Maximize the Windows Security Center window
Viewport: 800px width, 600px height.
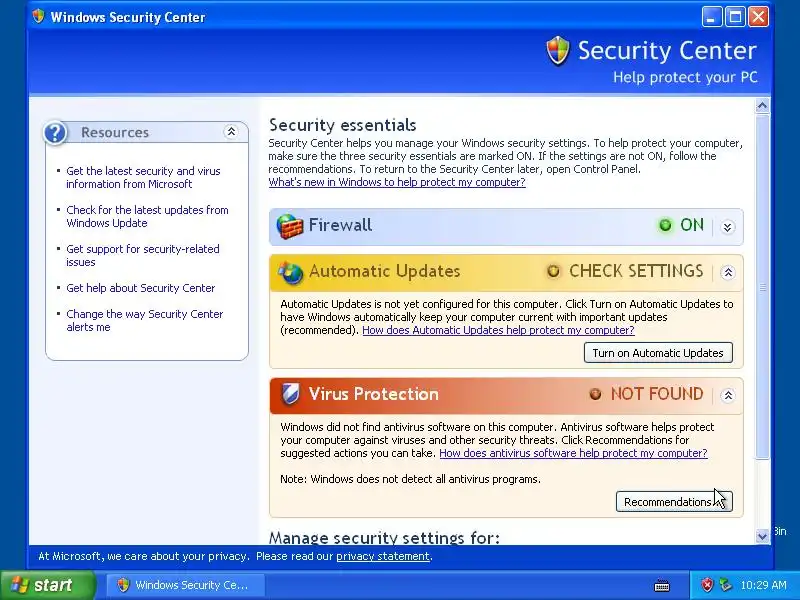[x=735, y=17]
